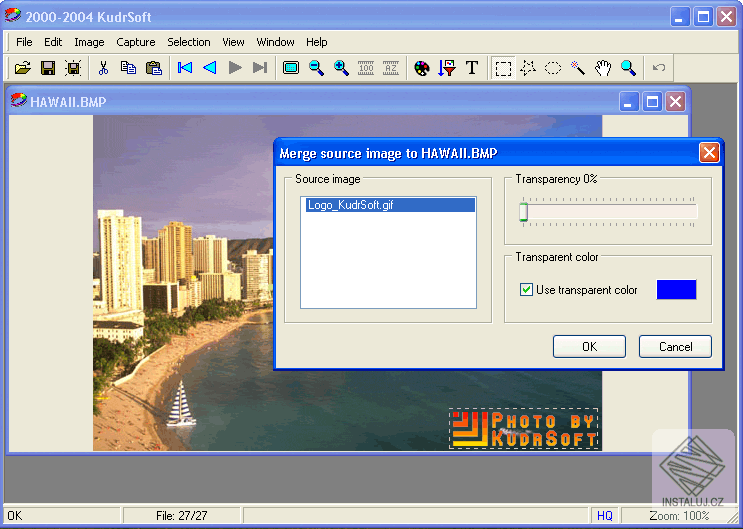Open the Help menu
743x529 pixels.
tap(317, 42)
